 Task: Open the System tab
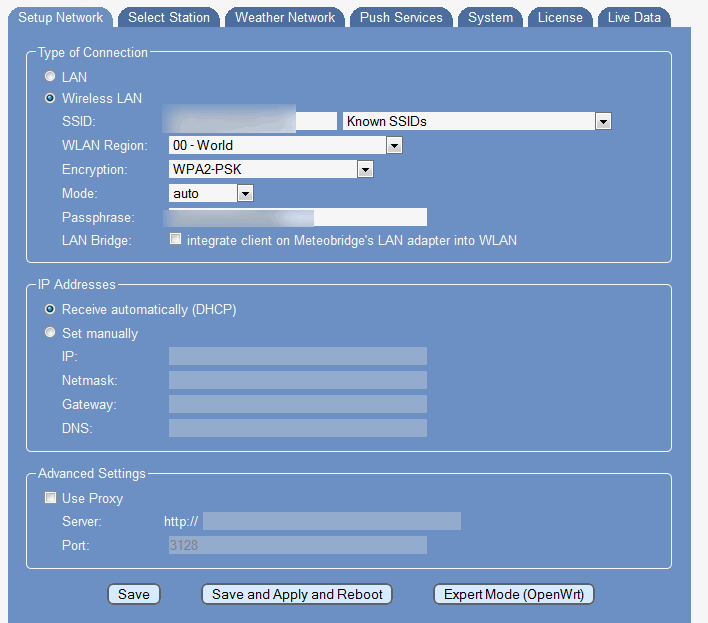pos(490,17)
